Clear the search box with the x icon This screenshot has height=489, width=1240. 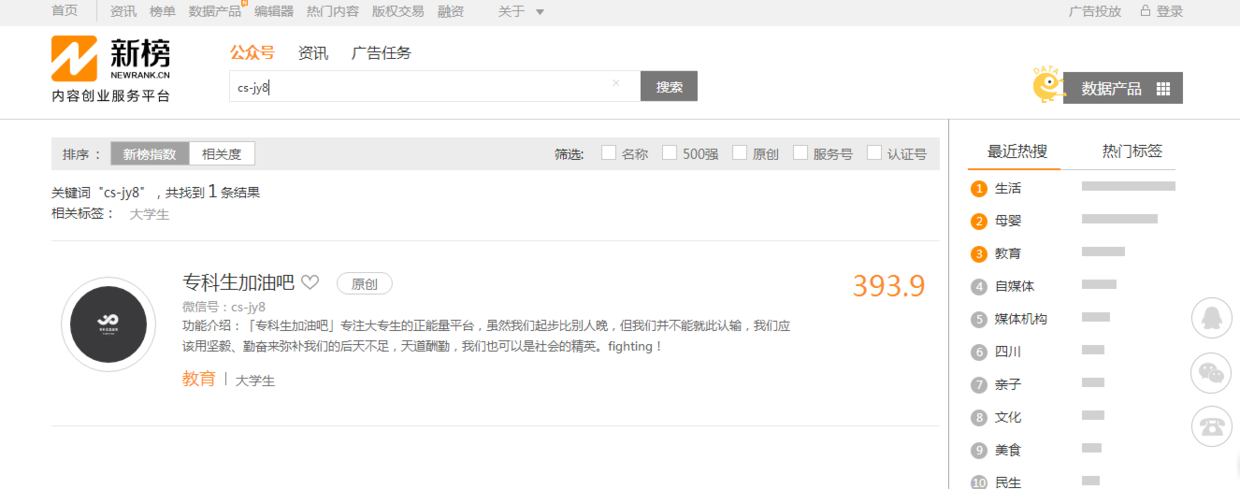616,84
